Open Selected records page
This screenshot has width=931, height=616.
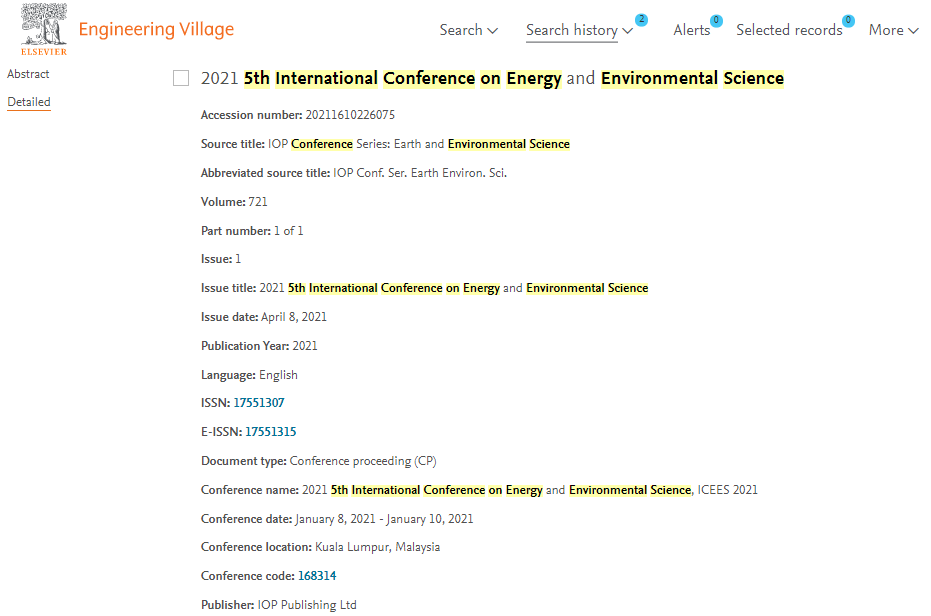tap(789, 30)
